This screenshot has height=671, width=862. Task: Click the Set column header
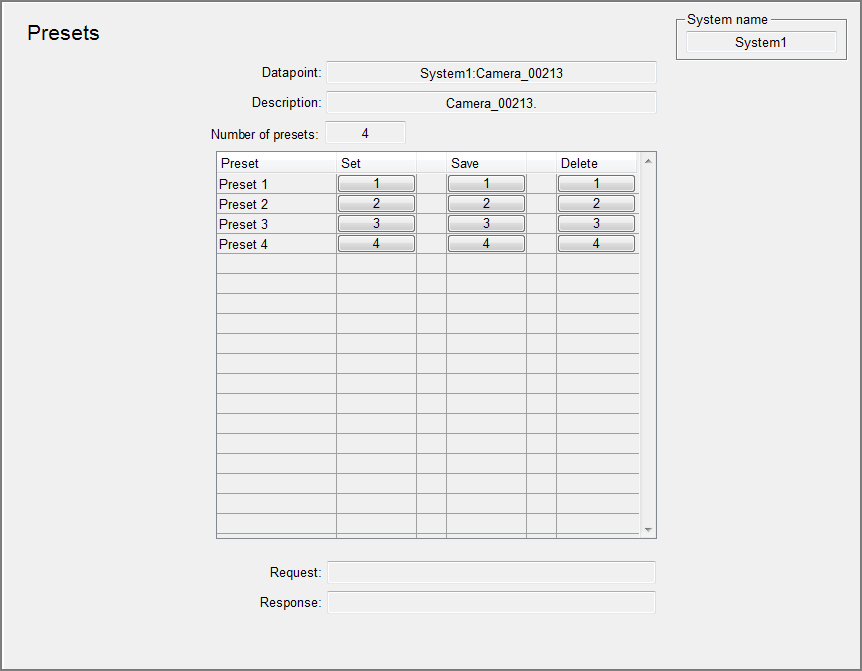pos(376,163)
